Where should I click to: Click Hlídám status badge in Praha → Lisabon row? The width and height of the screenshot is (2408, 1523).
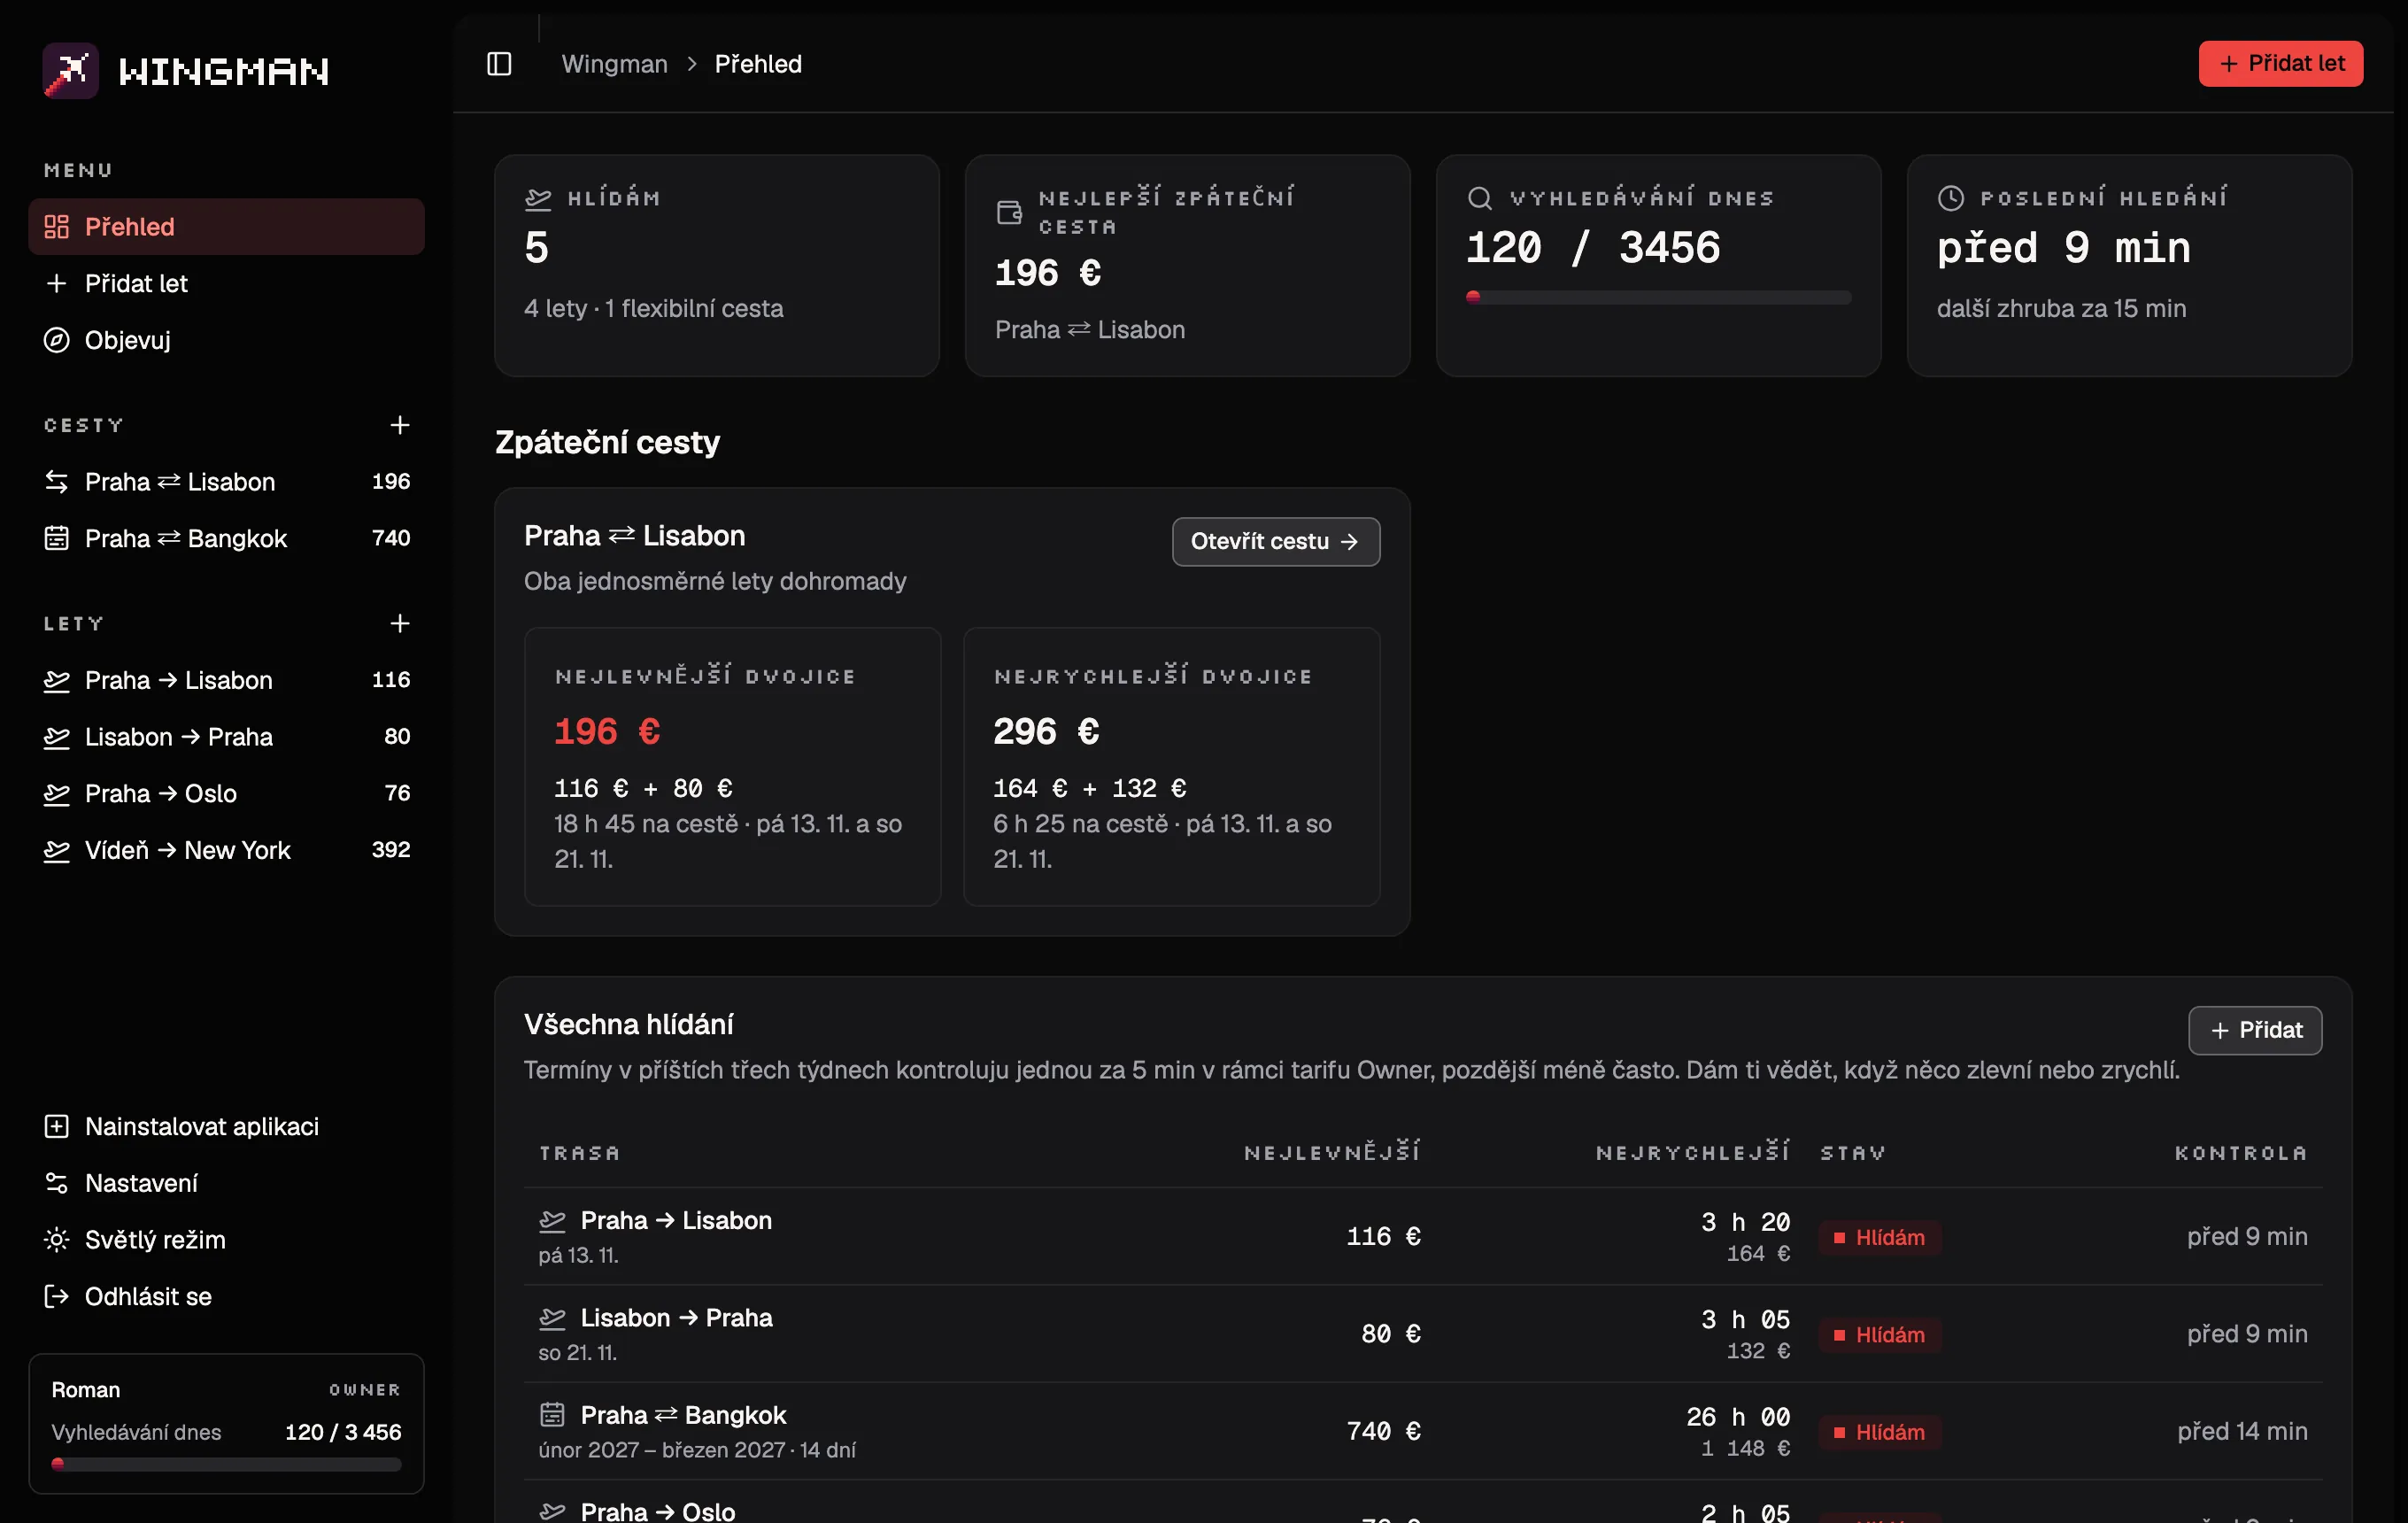pos(1880,1237)
